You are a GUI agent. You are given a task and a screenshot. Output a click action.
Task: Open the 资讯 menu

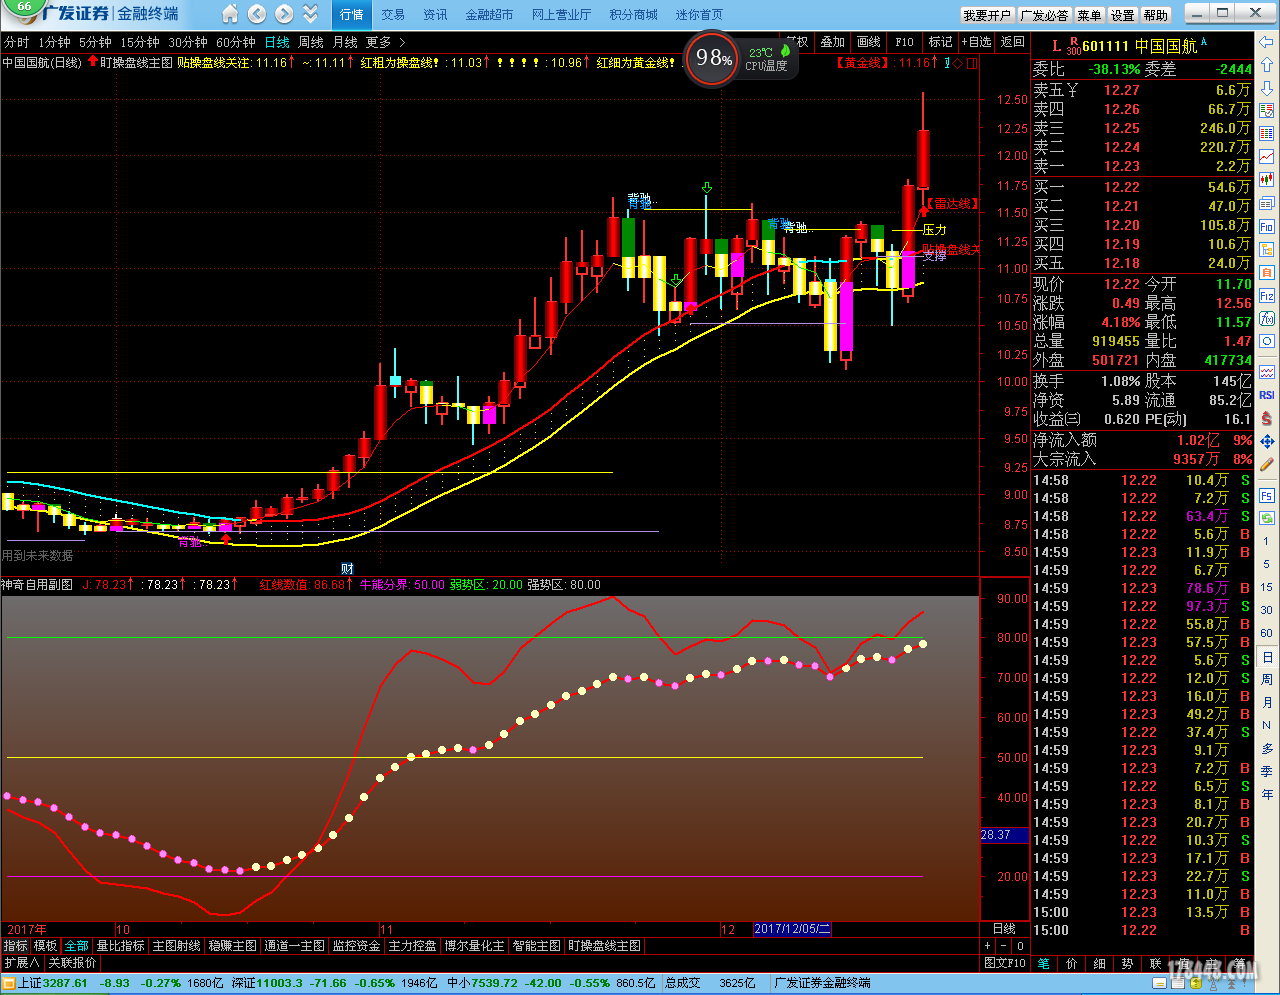pyautogui.click(x=435, y=15)
